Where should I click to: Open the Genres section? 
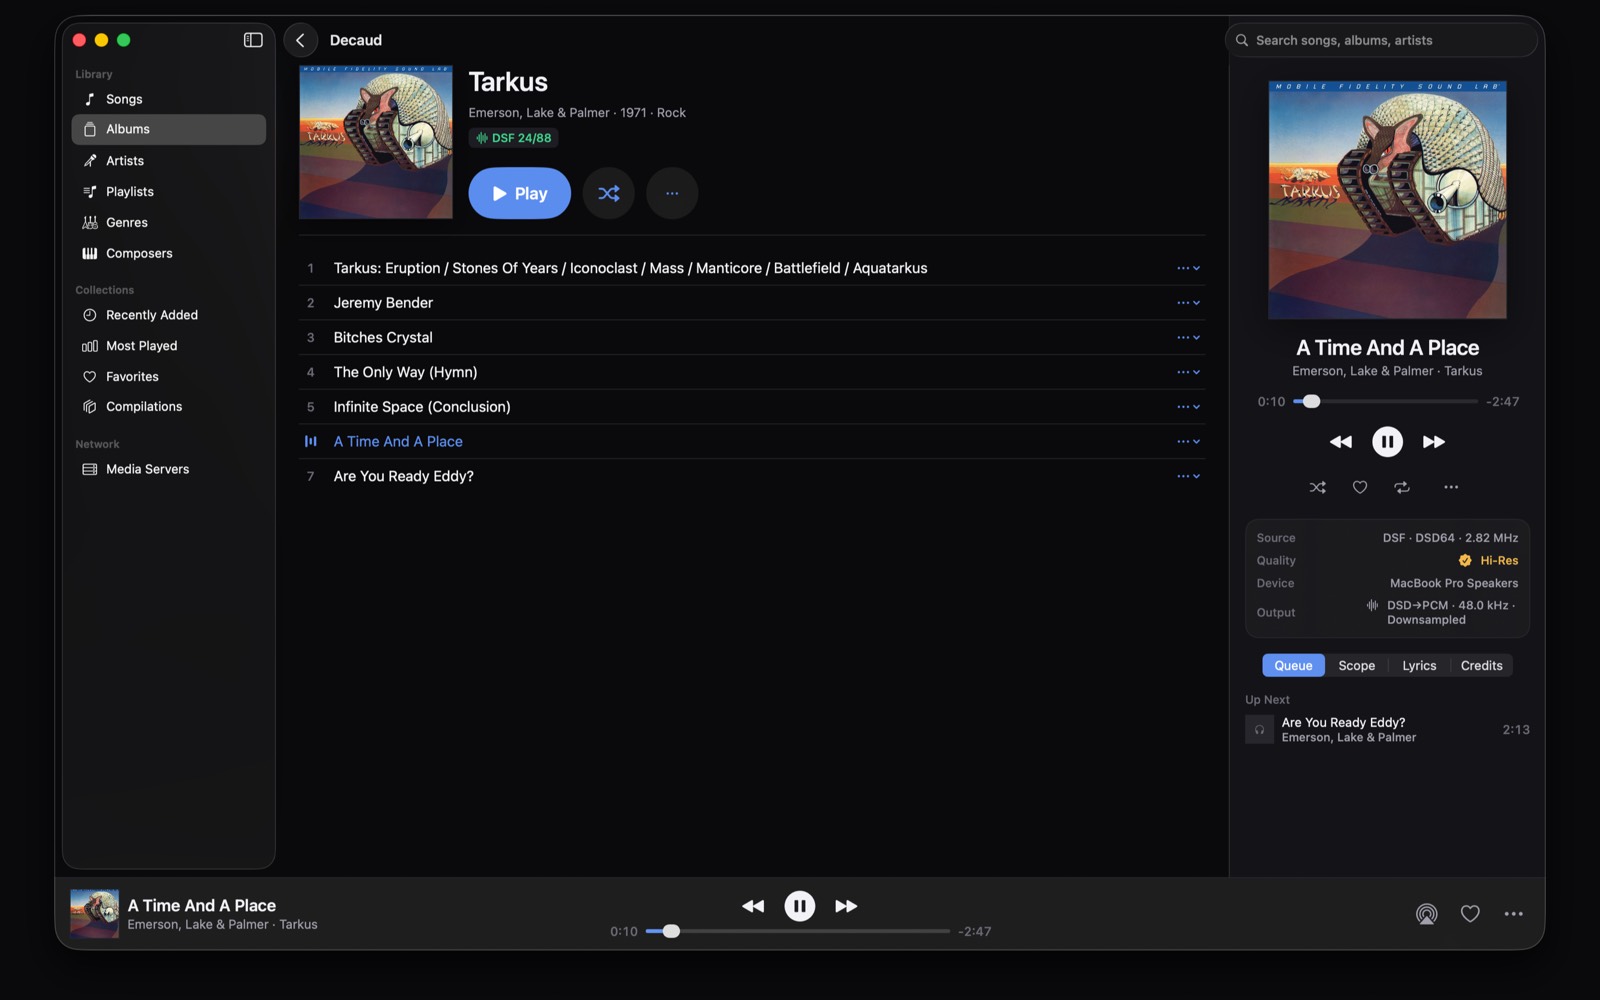point(168,222)
